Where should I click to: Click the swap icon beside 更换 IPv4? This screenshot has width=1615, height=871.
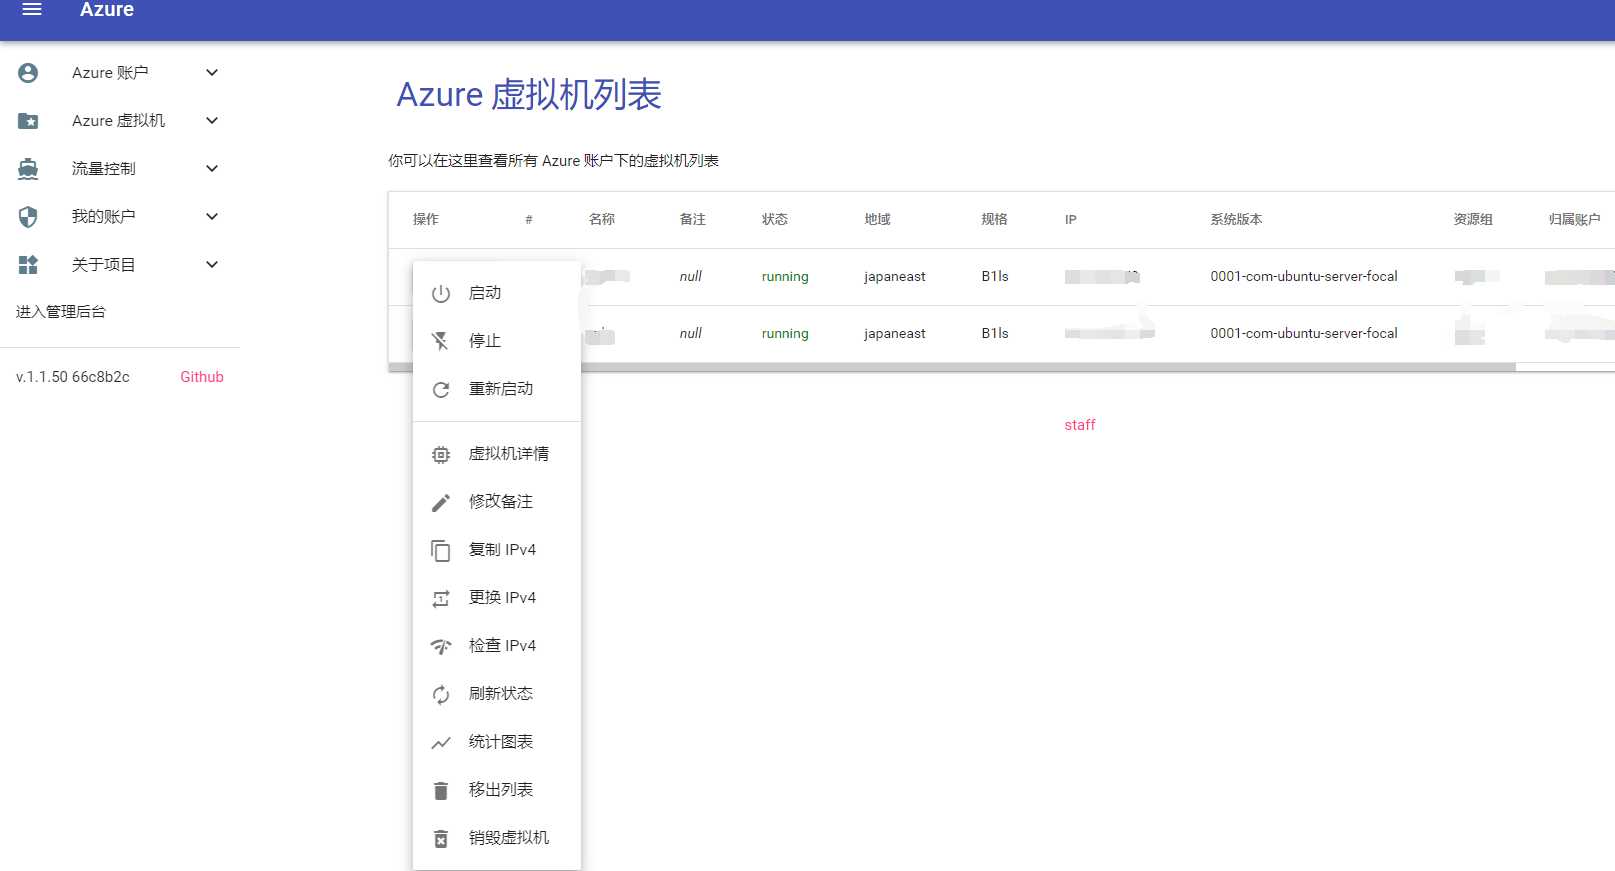[441, 599]
